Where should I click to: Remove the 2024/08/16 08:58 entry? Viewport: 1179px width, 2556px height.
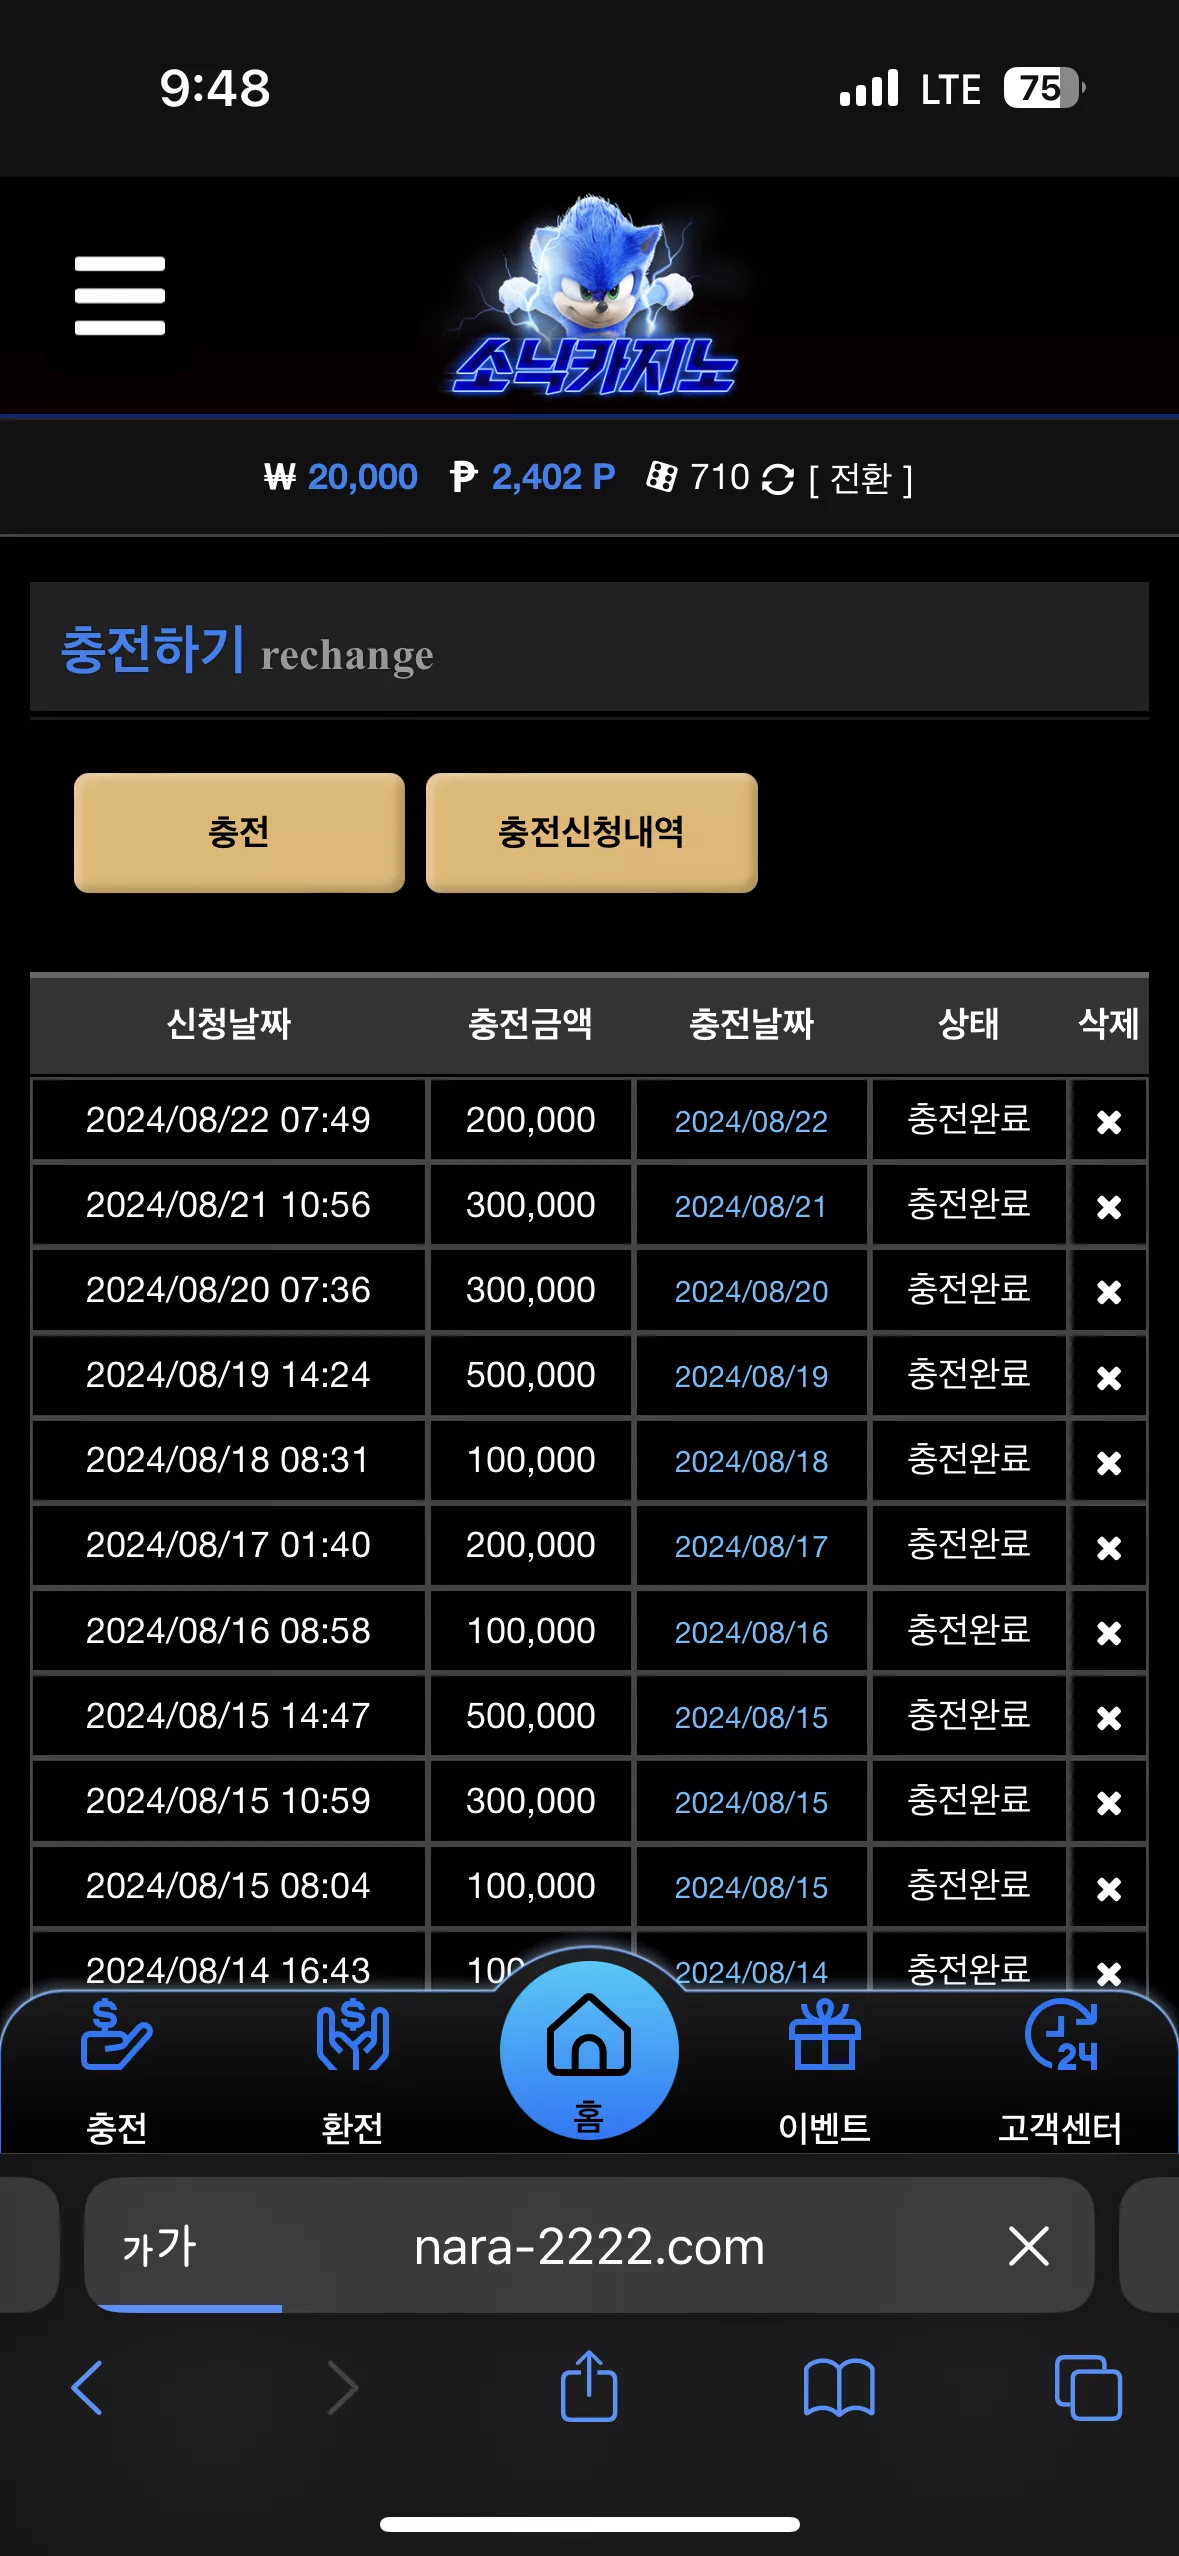(1108, 1632)
